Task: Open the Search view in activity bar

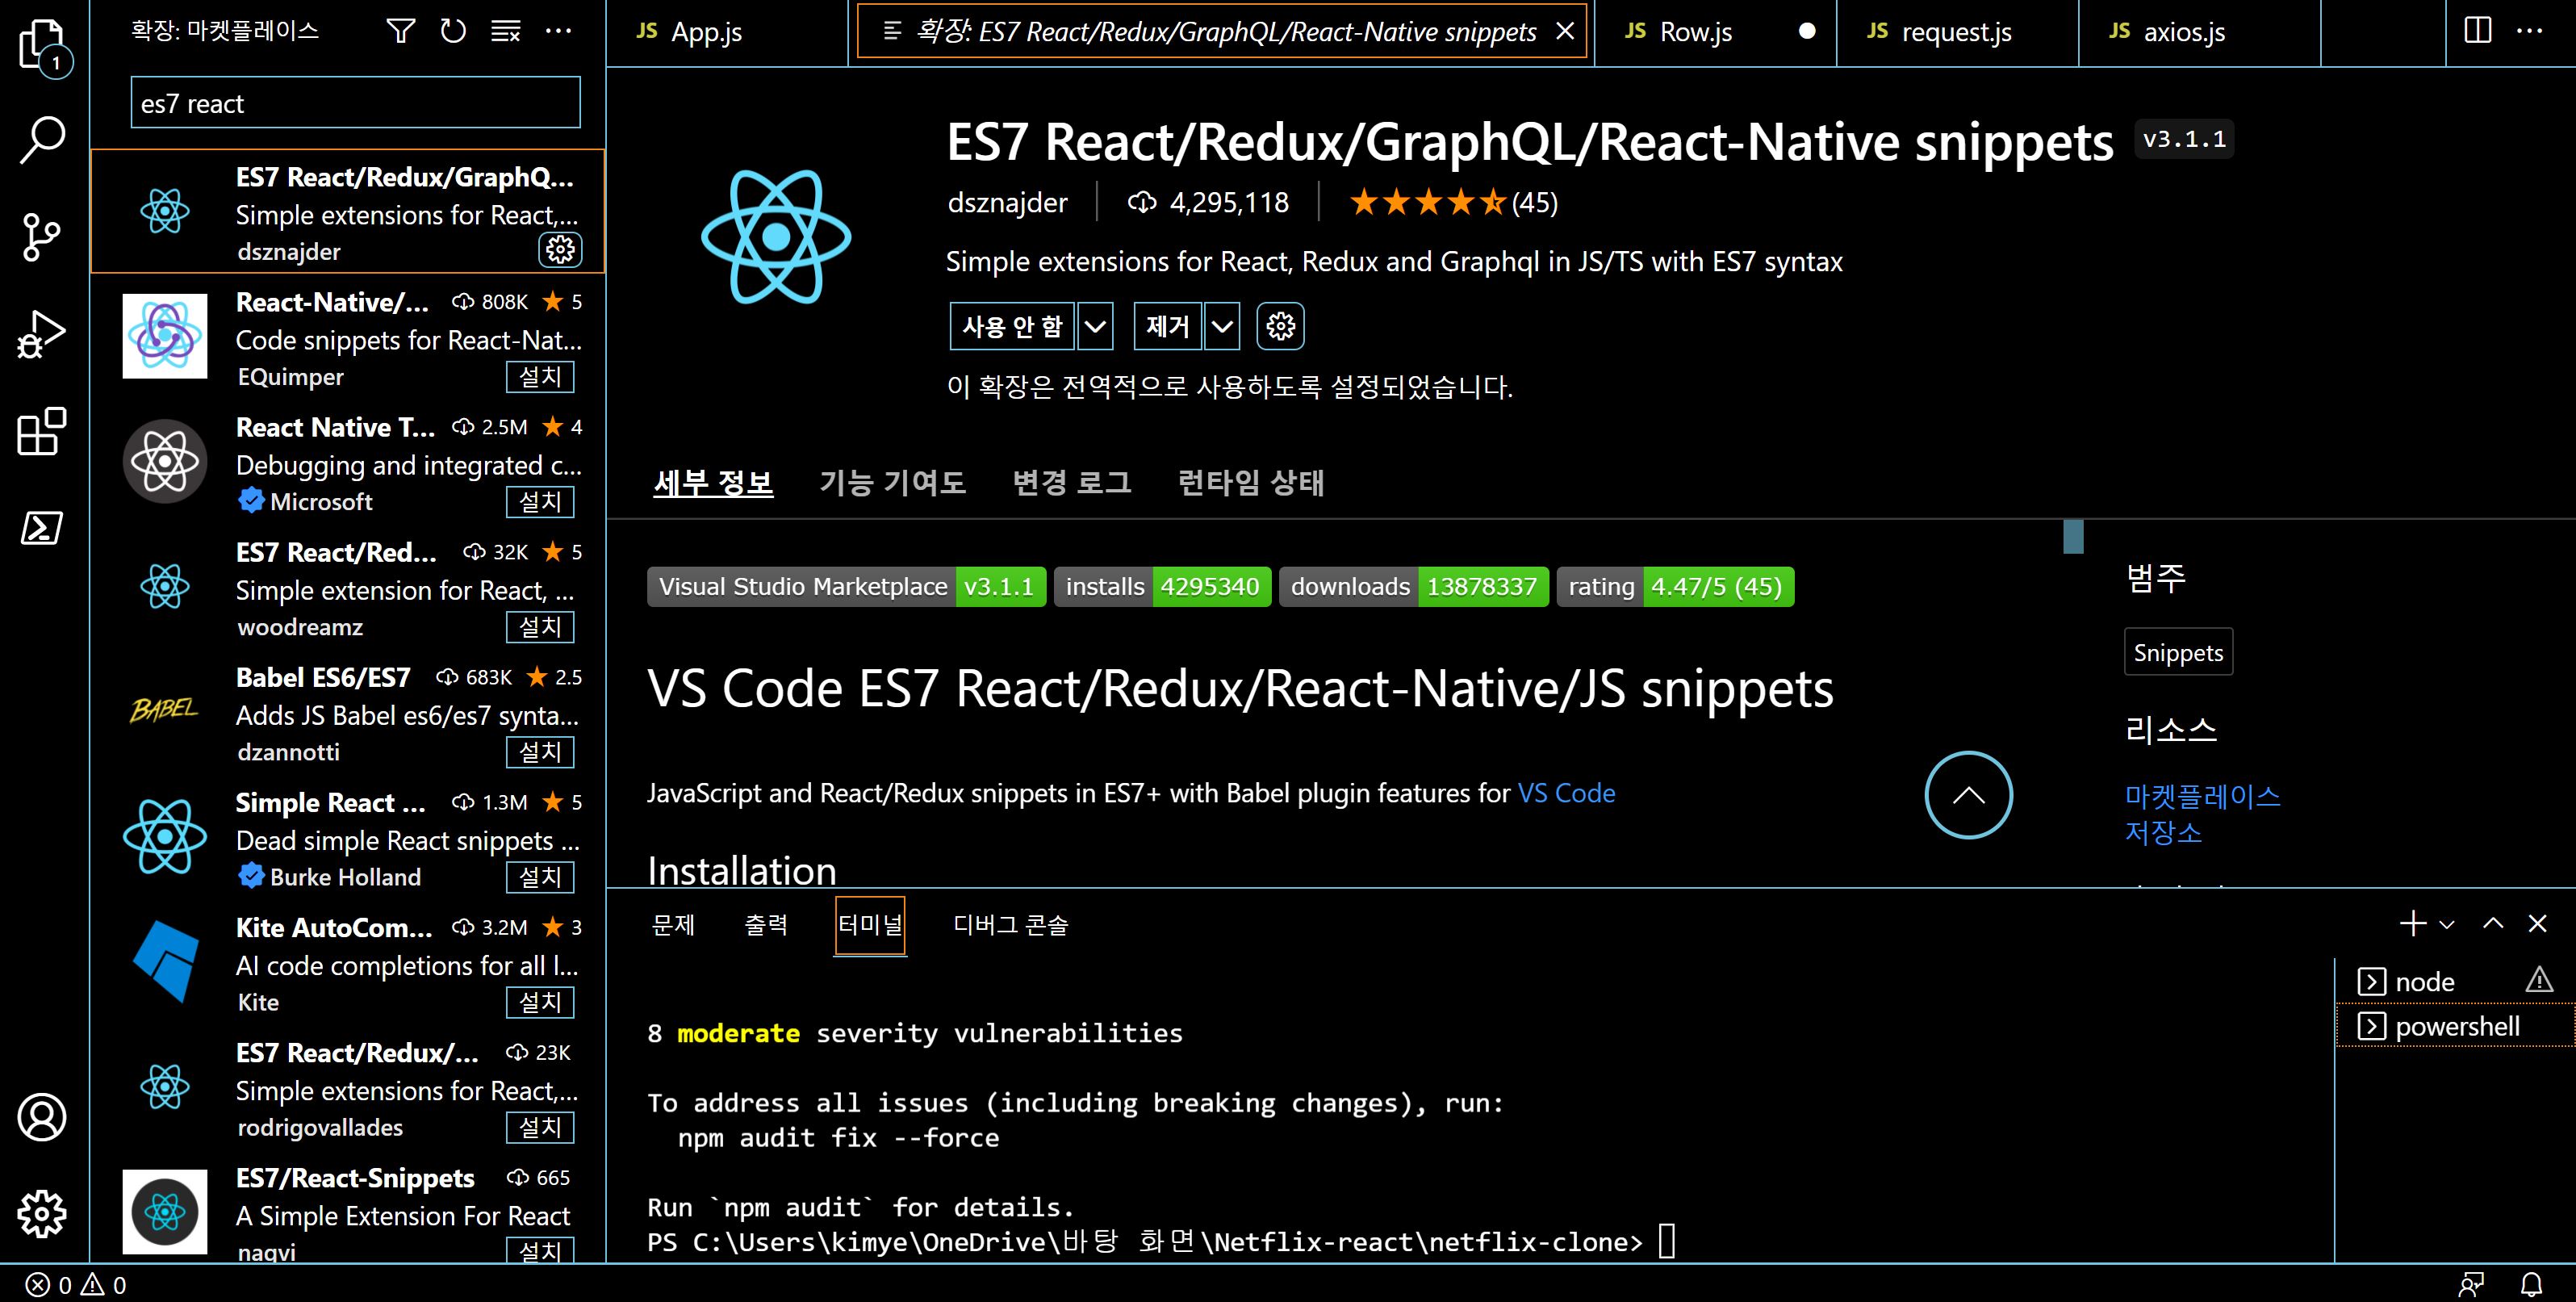Action: pyautogui.click(x=43, y=140)
